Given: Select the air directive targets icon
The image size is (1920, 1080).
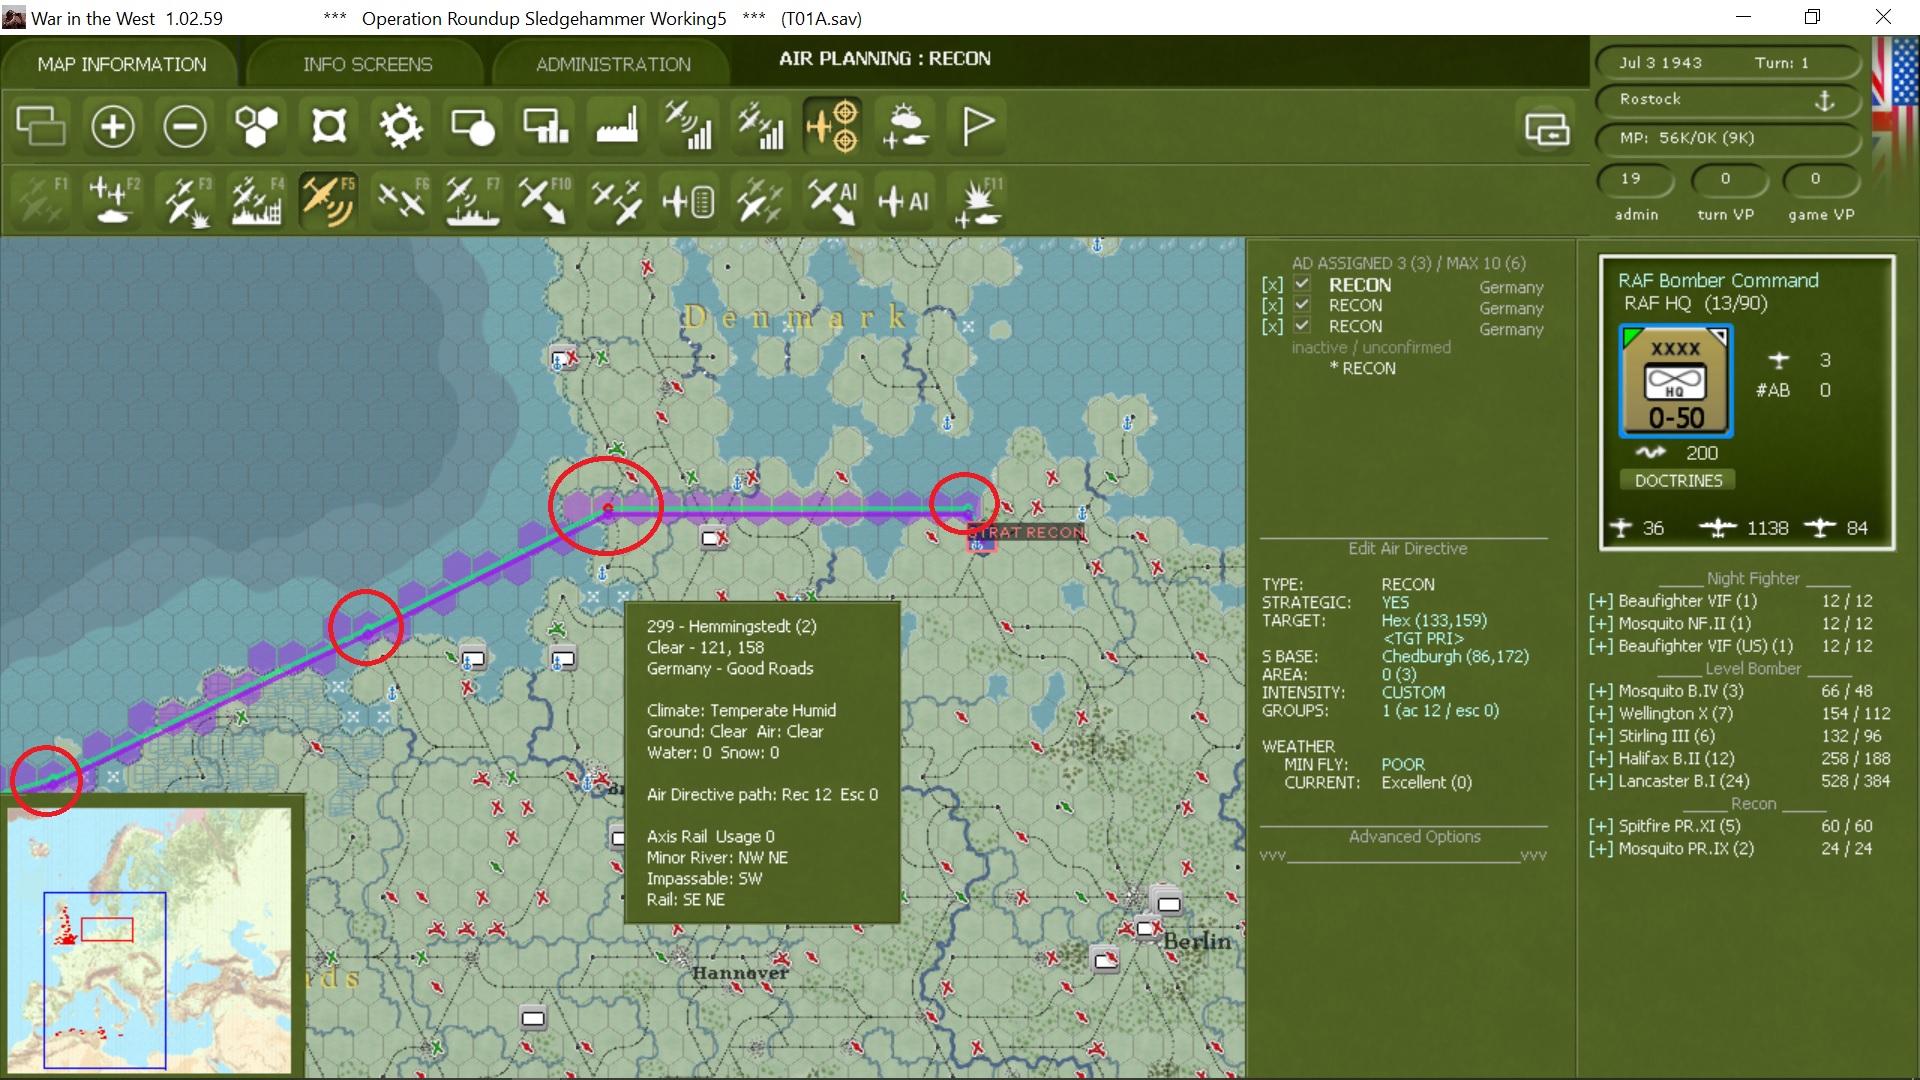Looking at the screenshot, I should pyautogui.click(x=833, y=127).
